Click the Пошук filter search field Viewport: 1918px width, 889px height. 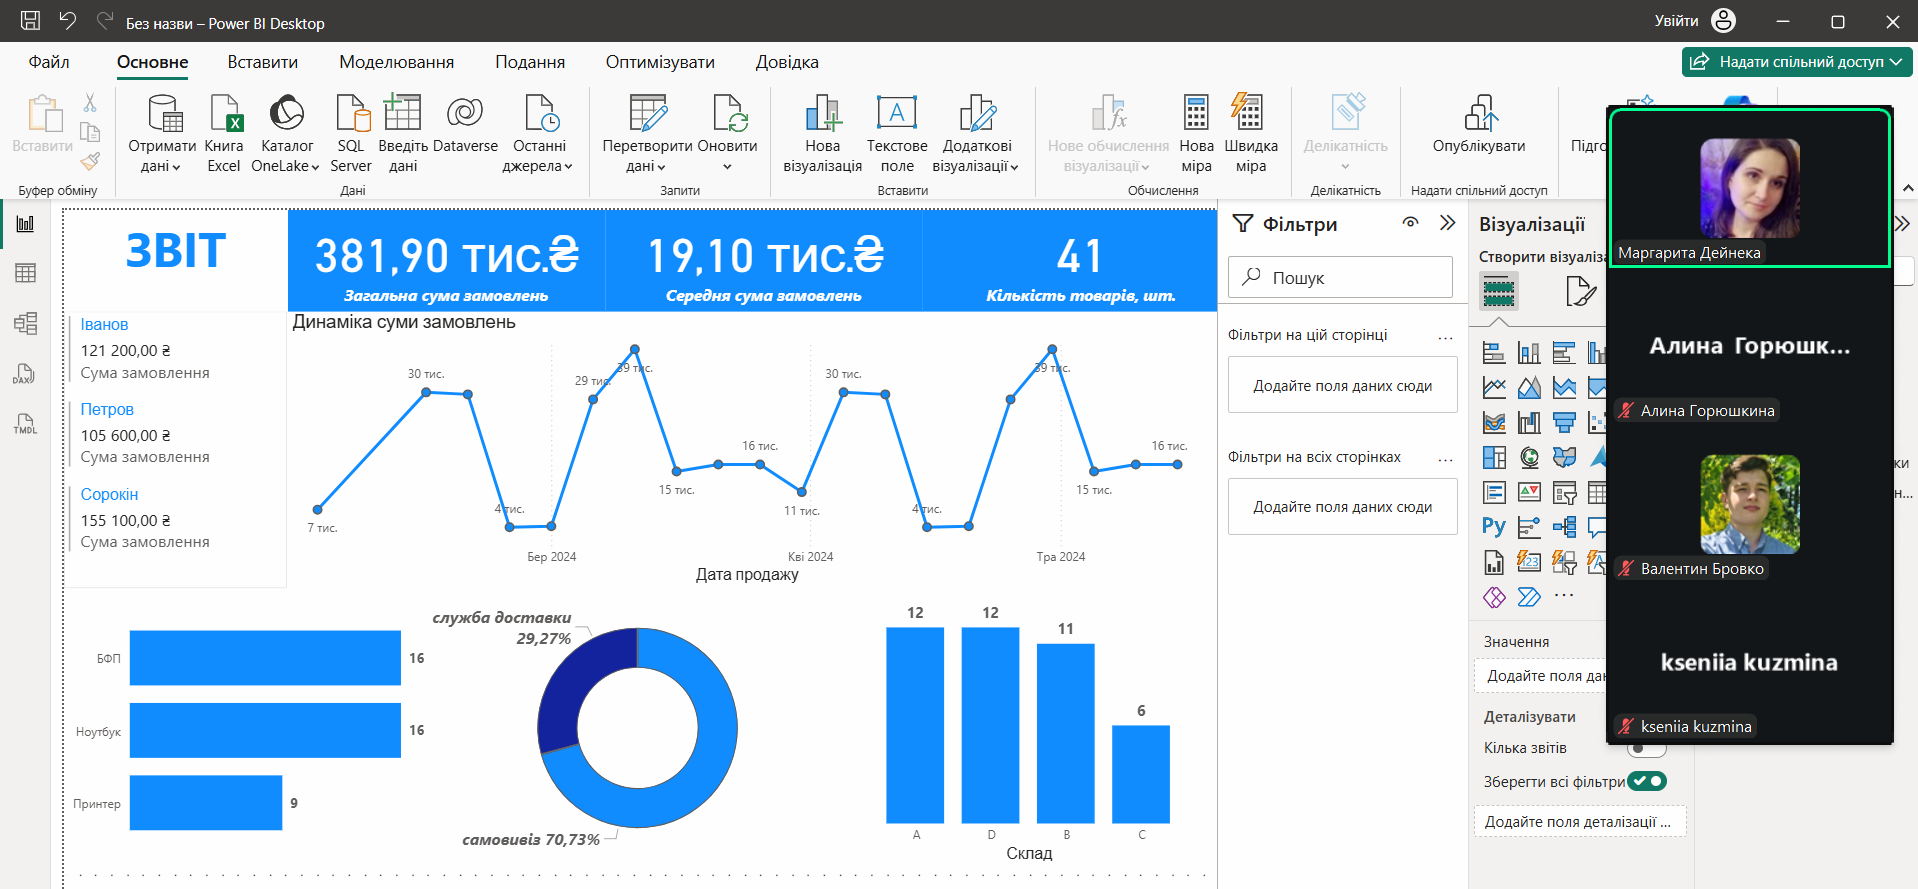click(x=1340, y=277)
